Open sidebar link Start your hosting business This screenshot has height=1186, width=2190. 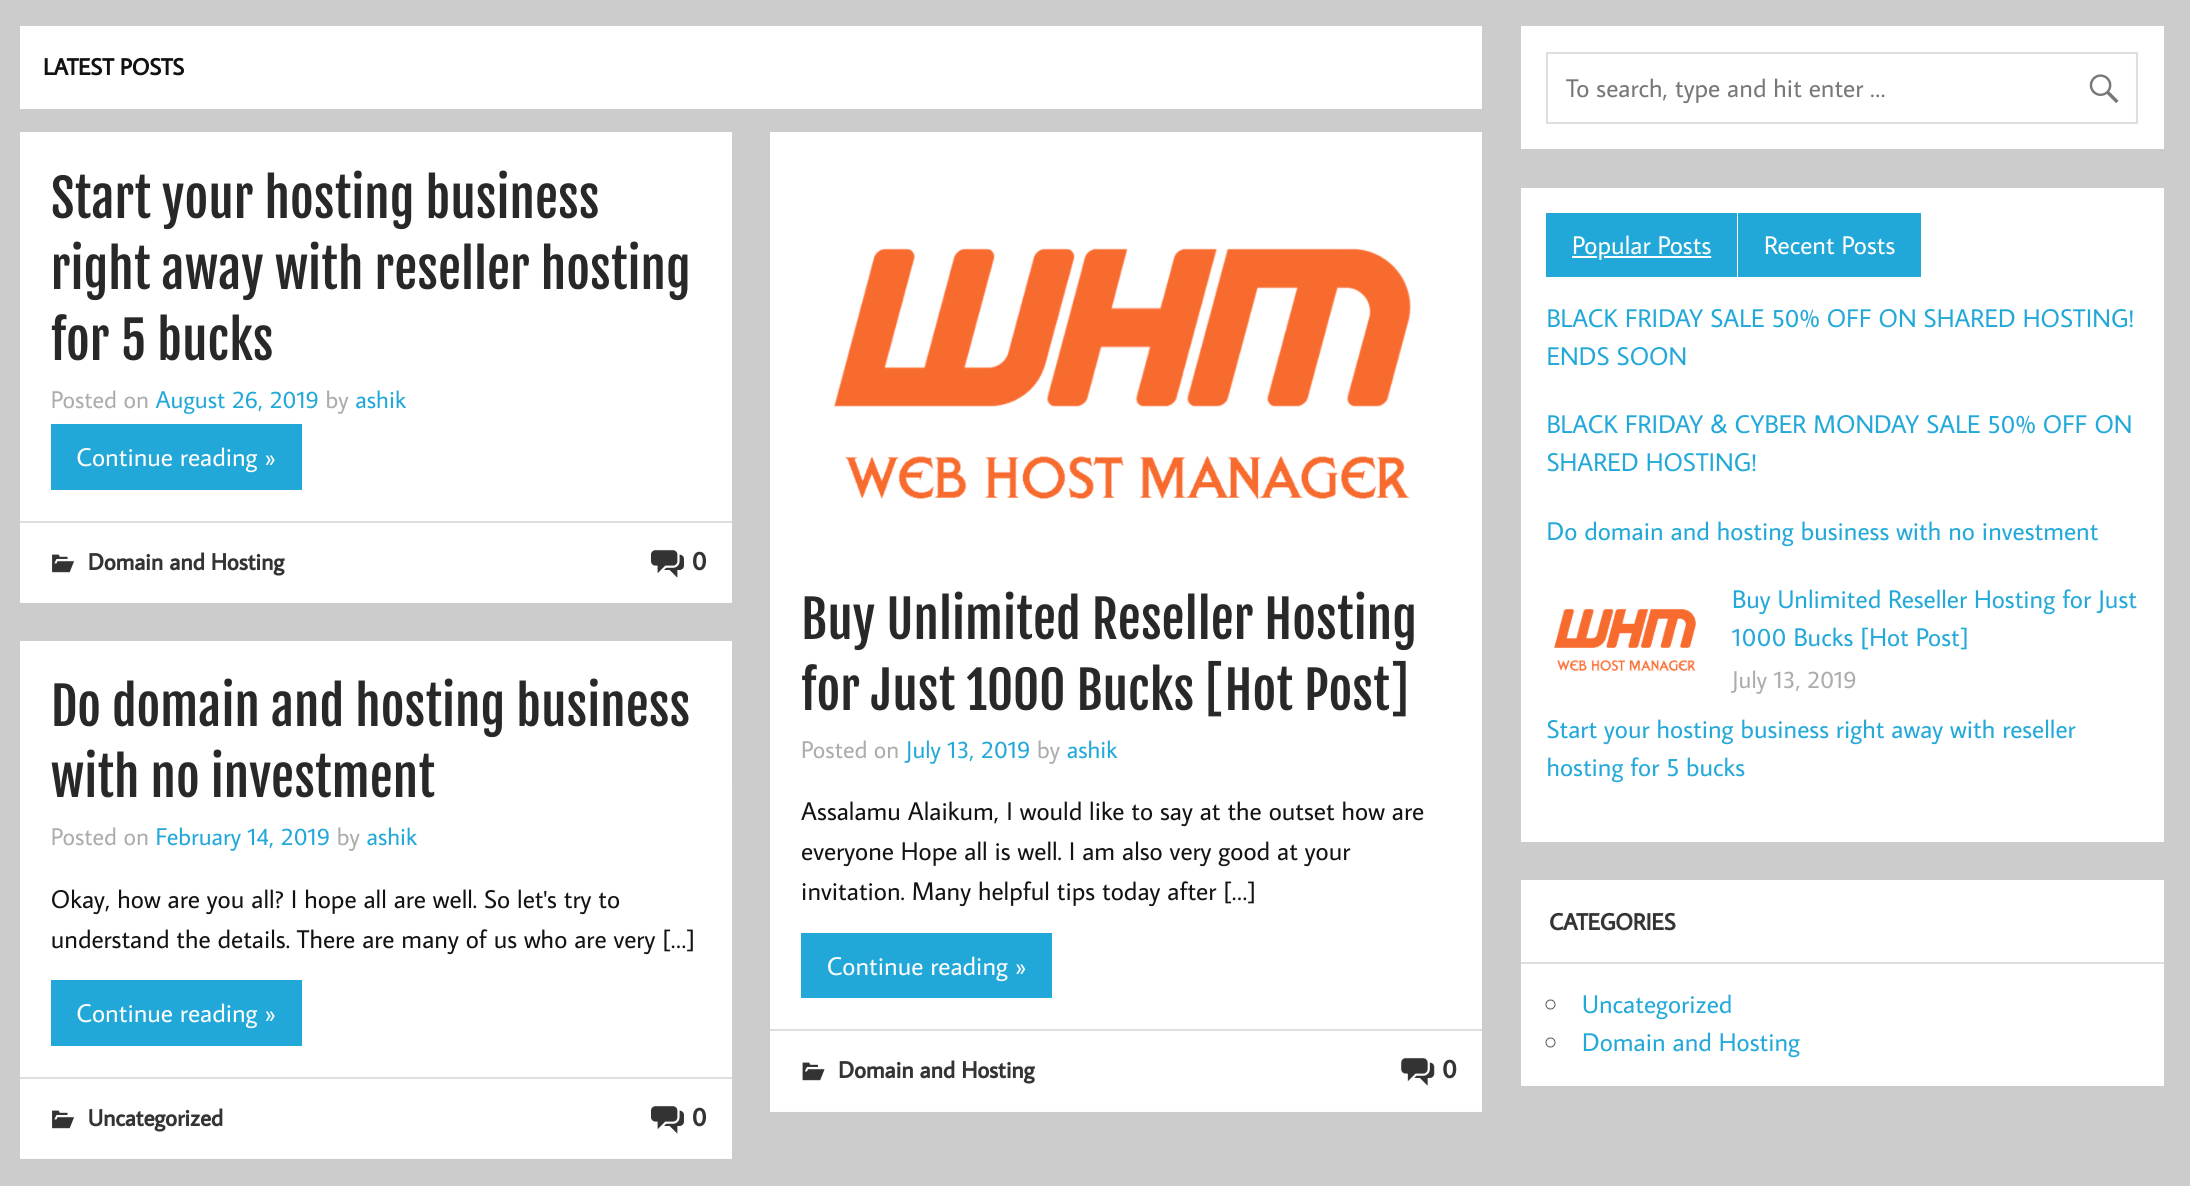tap(1810, 748)
